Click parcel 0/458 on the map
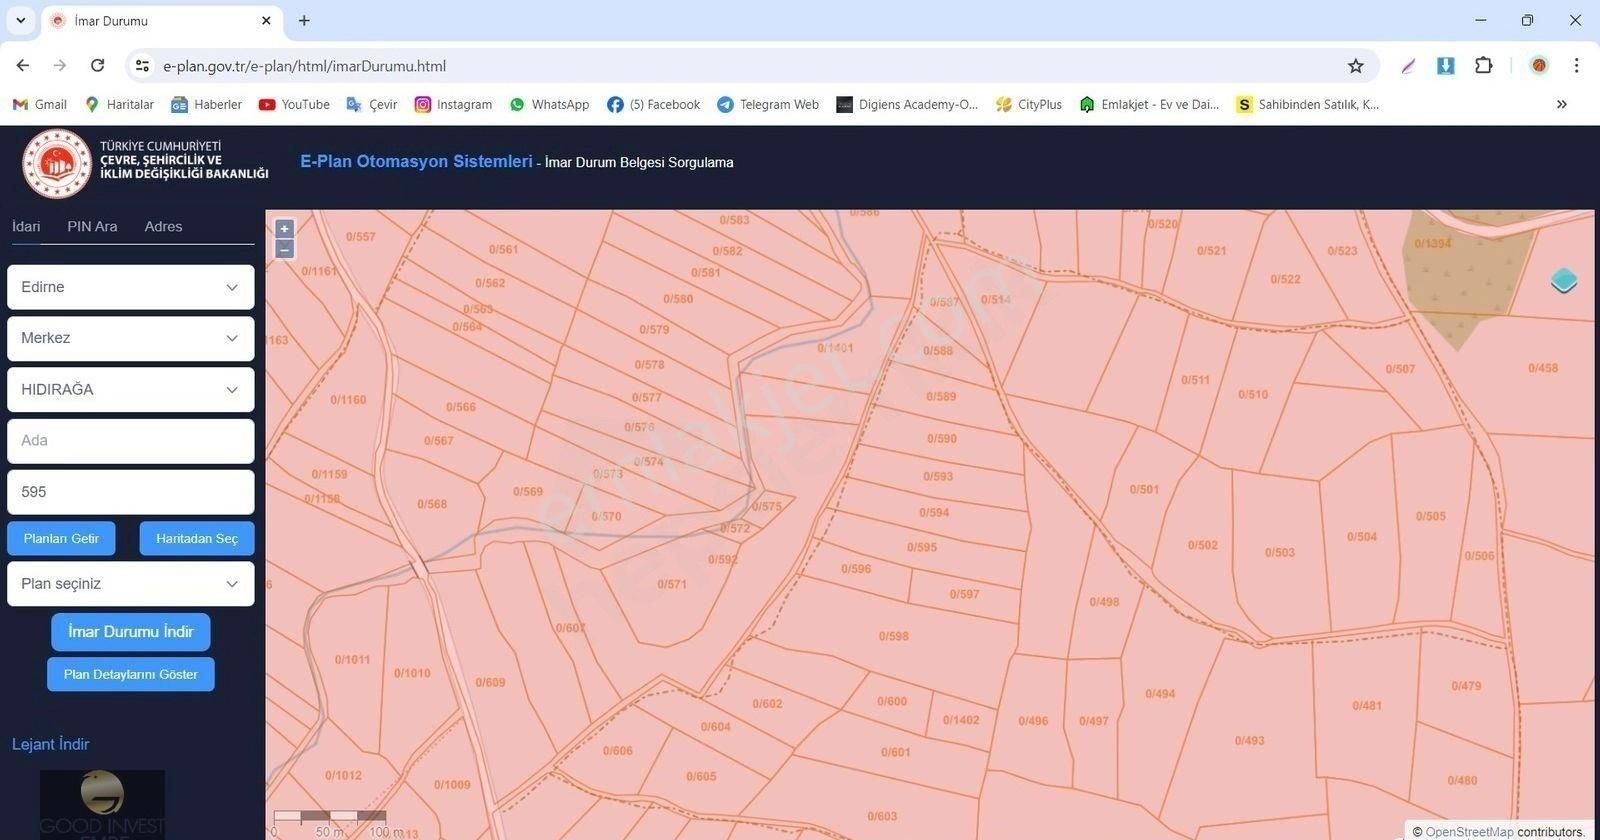1600x840 pixels. [1543, 368]
